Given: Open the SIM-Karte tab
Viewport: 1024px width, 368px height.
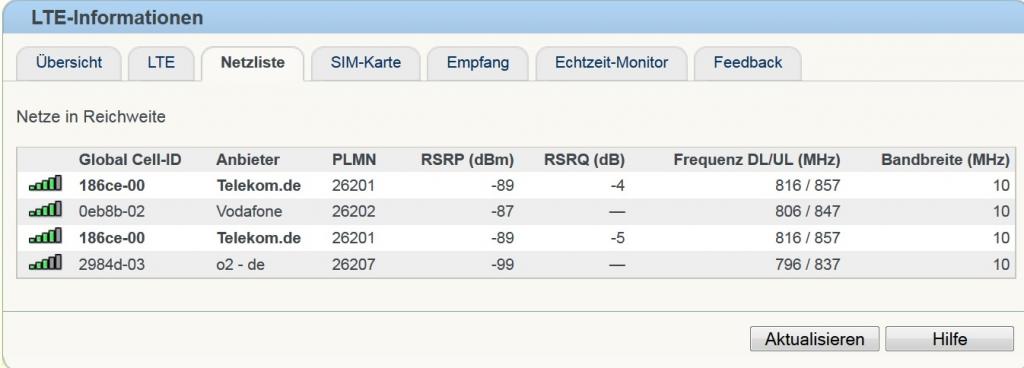Looking at the screenshot, I should 366,63.
